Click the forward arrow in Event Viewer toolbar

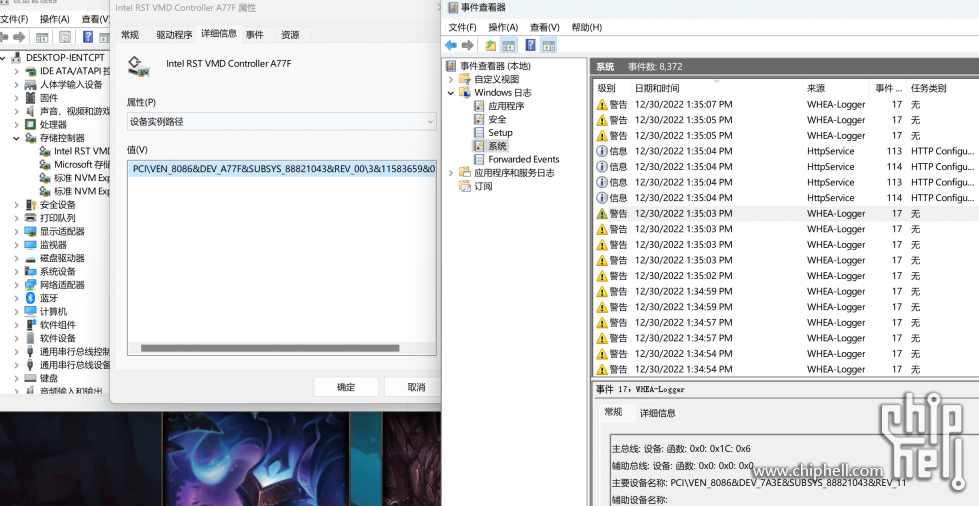point(468,45)
